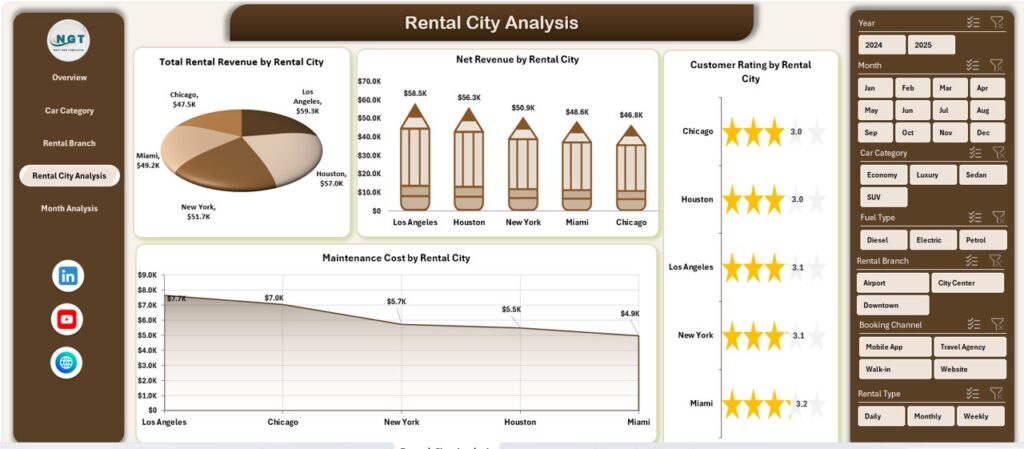The image size is (1024, 449).
Task: Toggle multi-select on Car Category slicer
Action: [974, 152]
